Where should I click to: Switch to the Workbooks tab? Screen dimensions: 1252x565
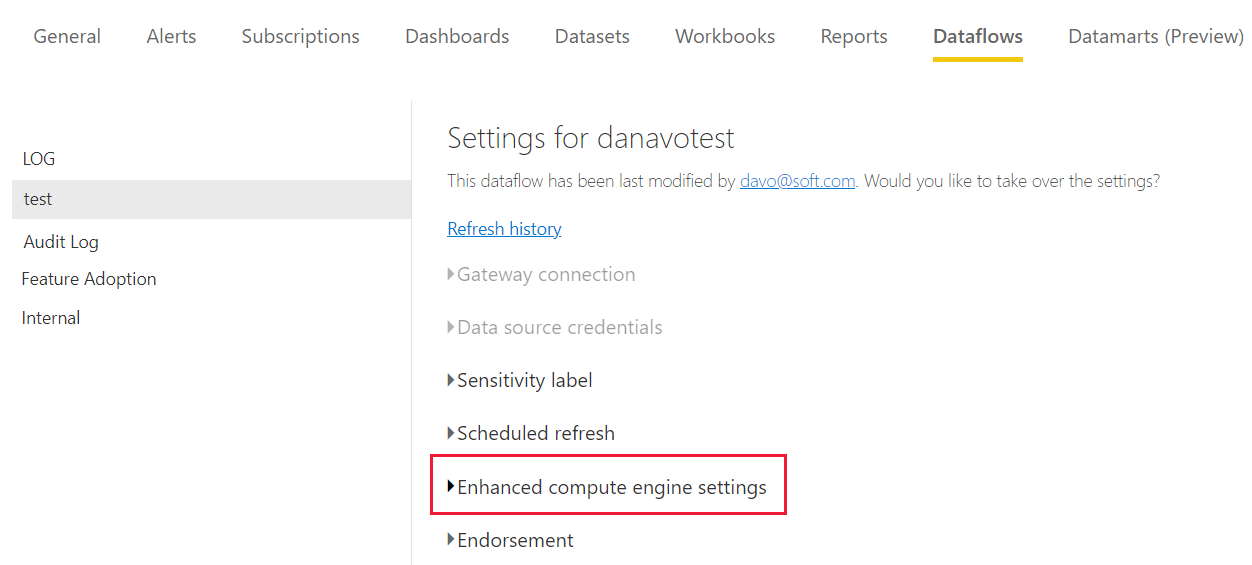725,37
